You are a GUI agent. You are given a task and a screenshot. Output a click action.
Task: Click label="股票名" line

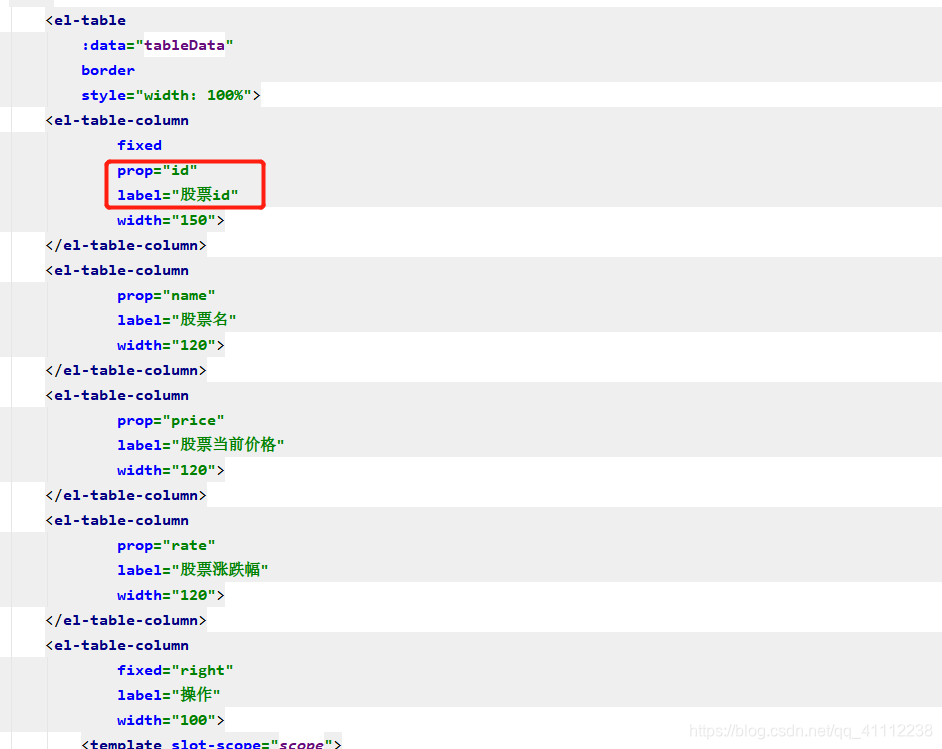pos(177,320)
